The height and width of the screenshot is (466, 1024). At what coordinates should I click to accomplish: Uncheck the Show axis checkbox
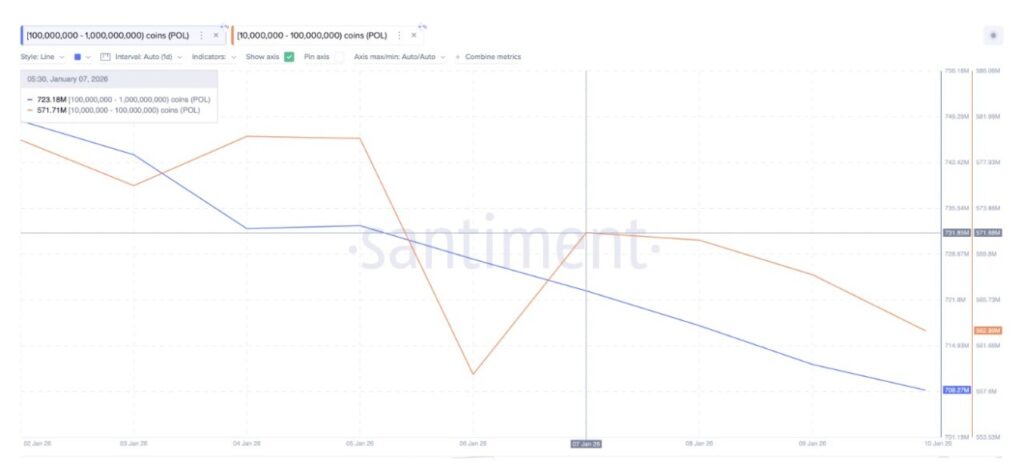click(289, 57)
